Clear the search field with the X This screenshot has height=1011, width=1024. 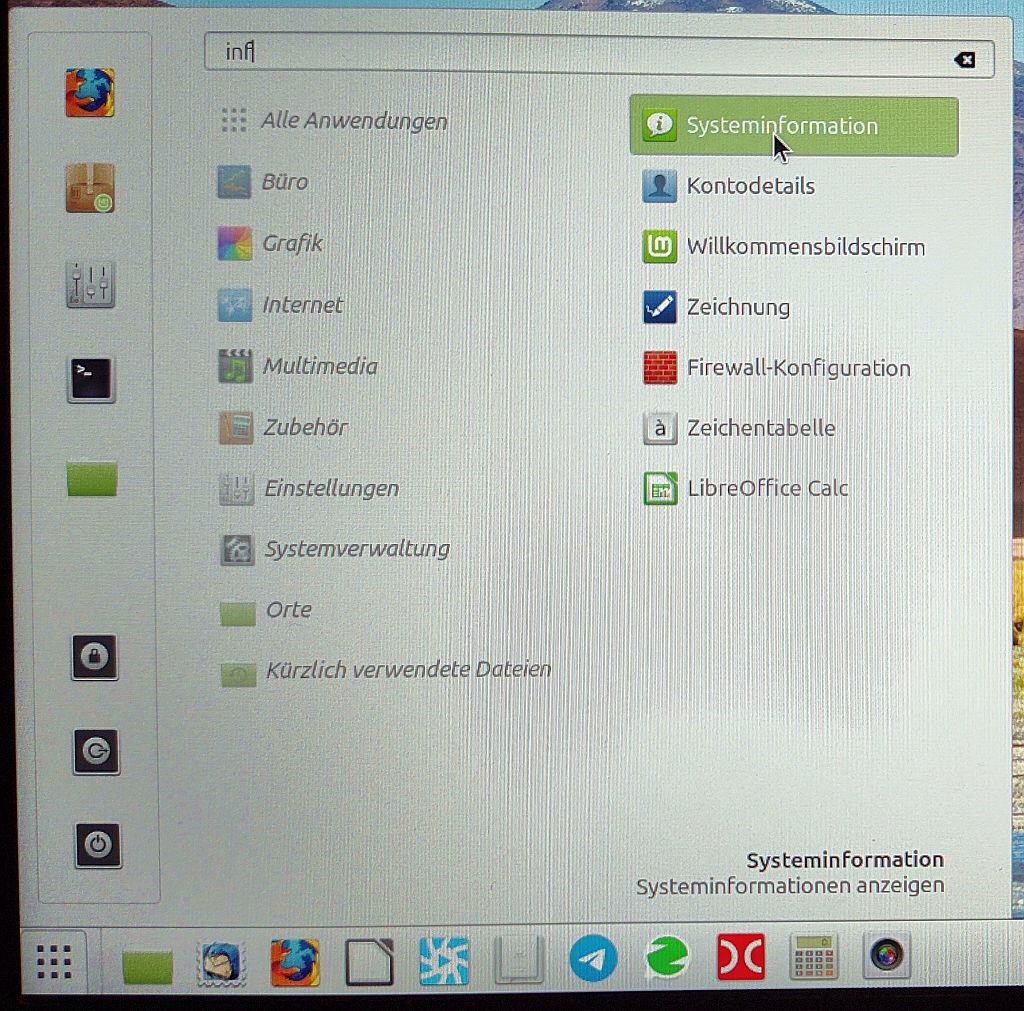click(963, 60)
